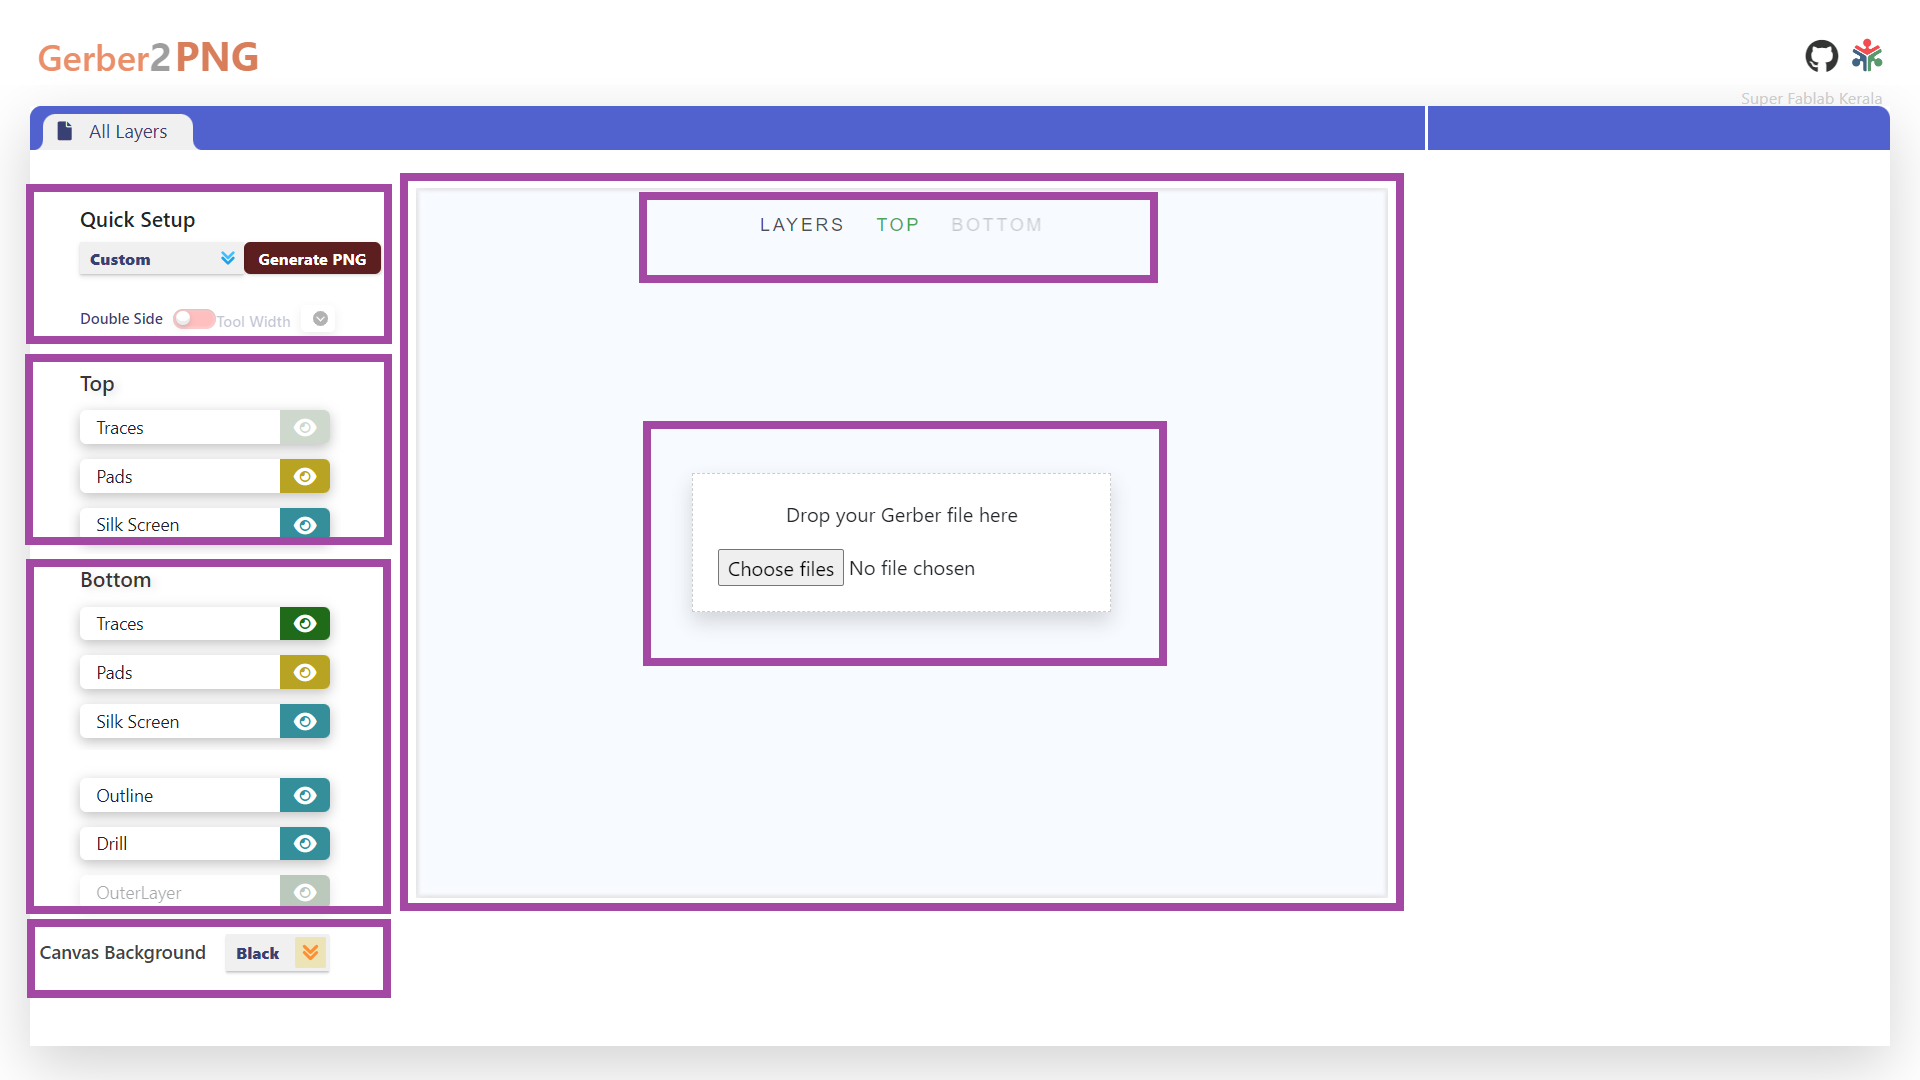Toggle the Outline layer eye icon
1920x1080 pixels.
pos(305,796)
